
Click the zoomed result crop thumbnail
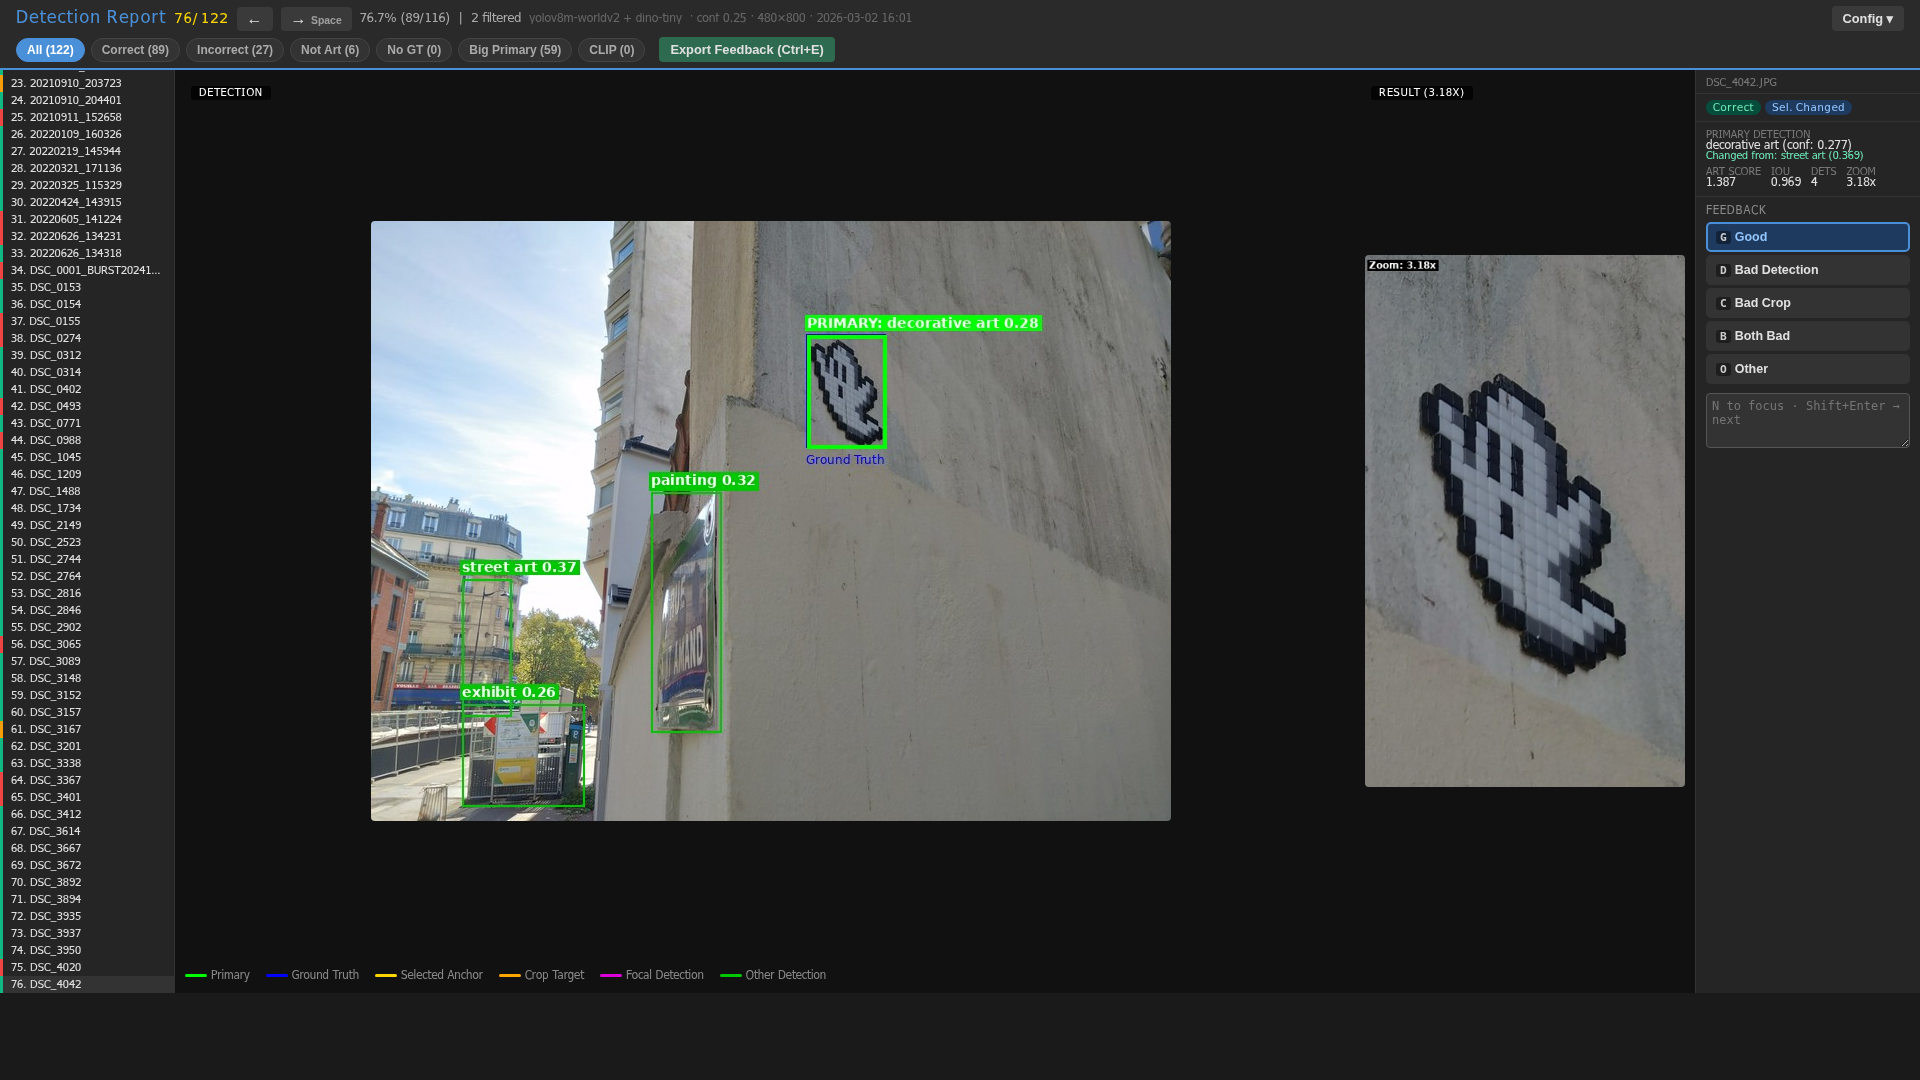[1524, 520]
